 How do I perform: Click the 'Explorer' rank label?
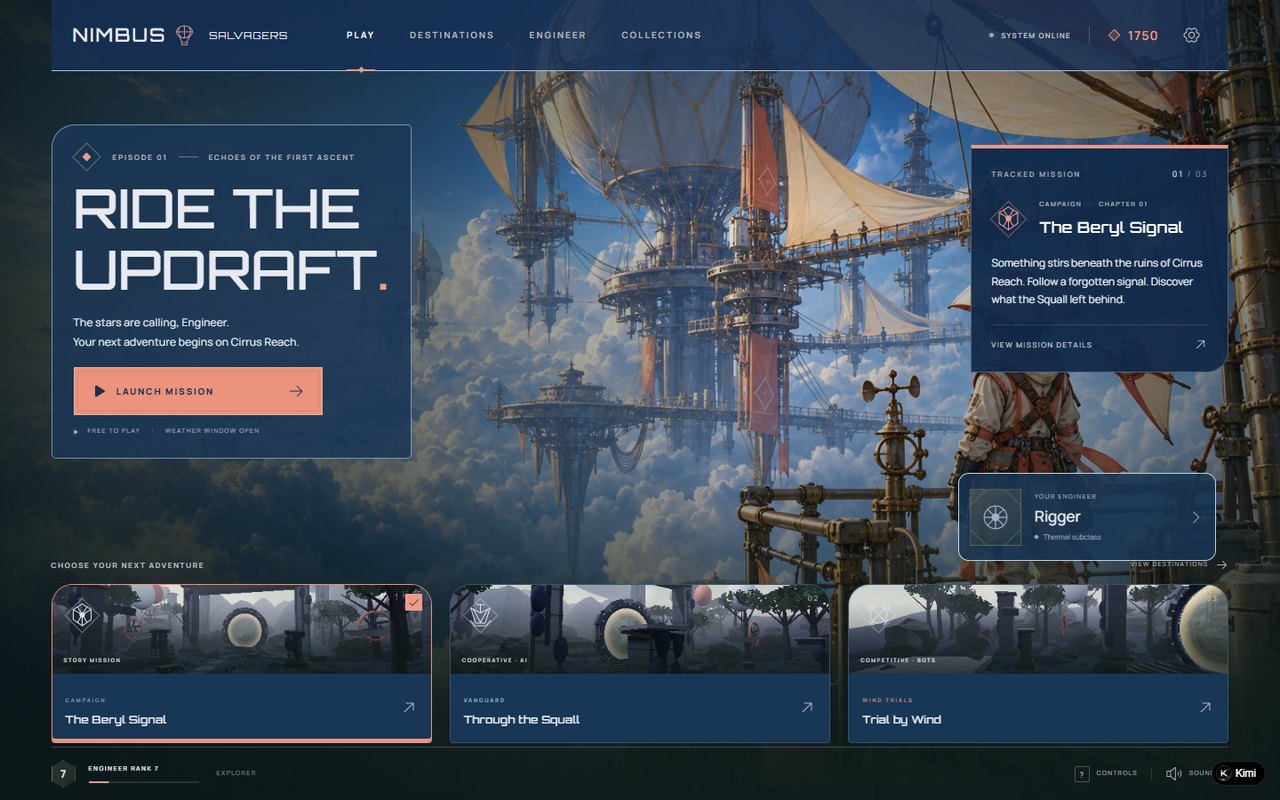[236, 773]
